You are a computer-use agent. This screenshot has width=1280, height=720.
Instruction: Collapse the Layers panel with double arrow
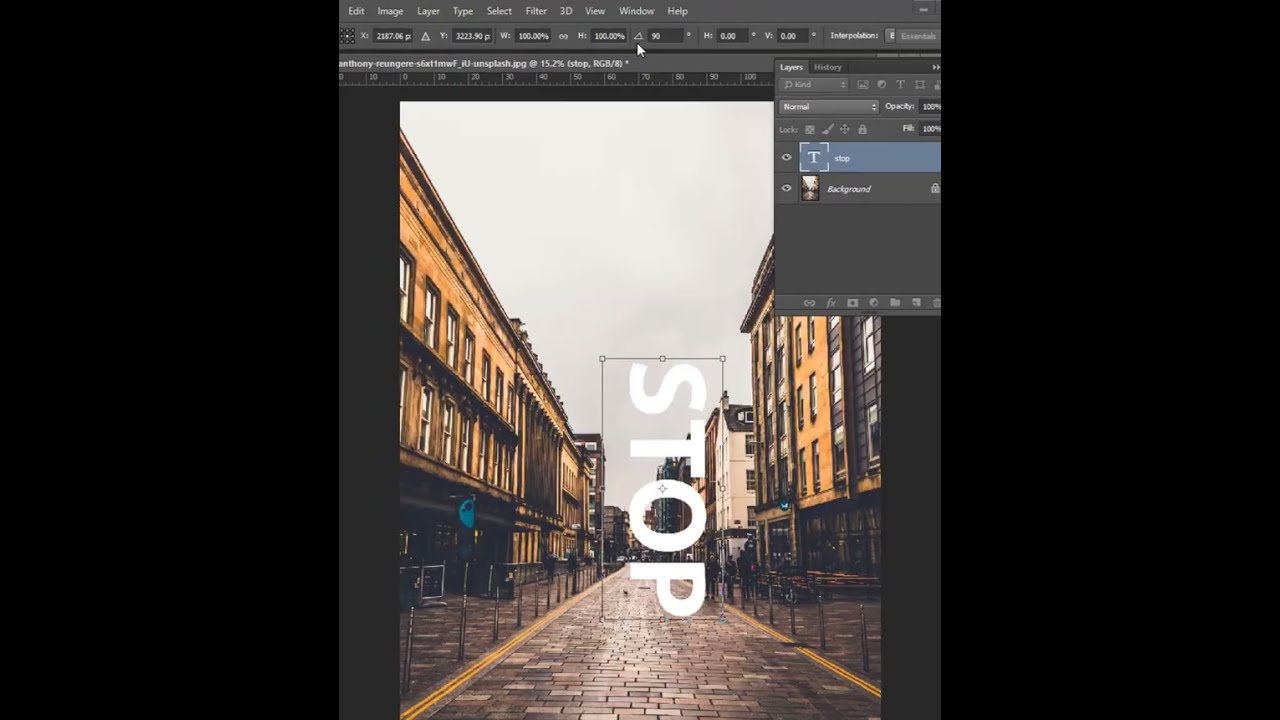[x=936, y=67]
